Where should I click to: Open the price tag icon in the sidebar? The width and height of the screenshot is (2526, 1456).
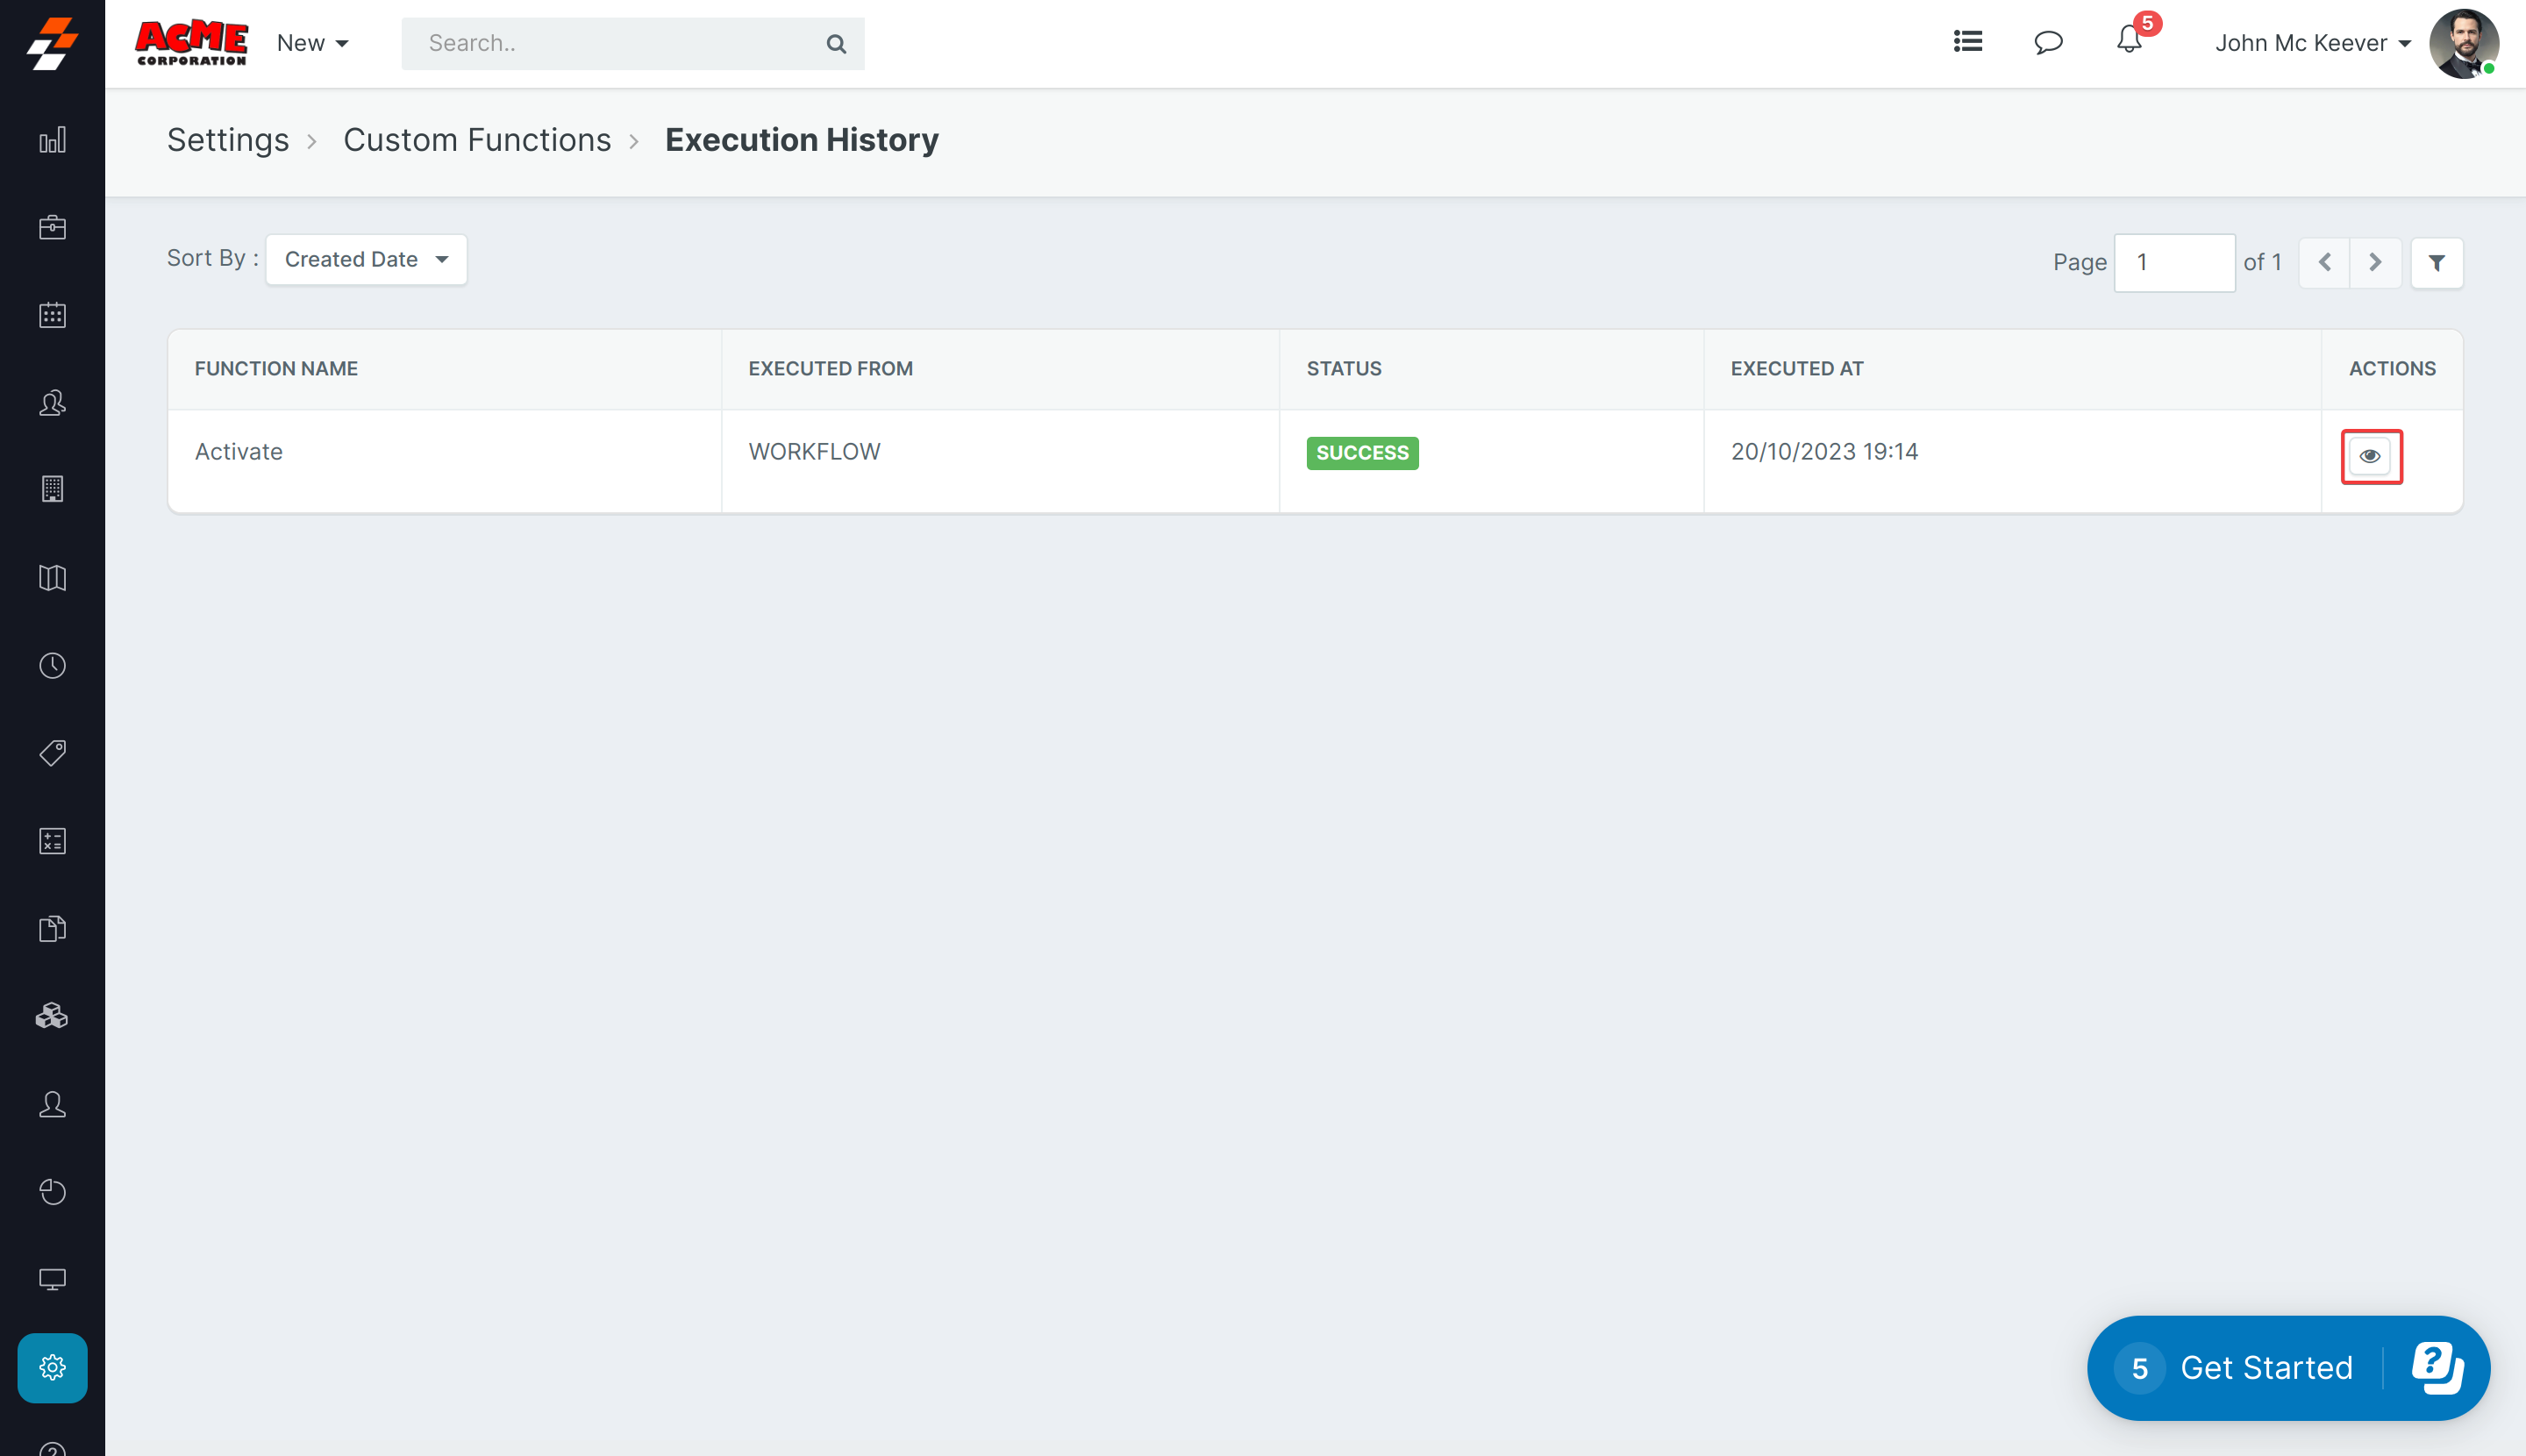click(52, 753)
